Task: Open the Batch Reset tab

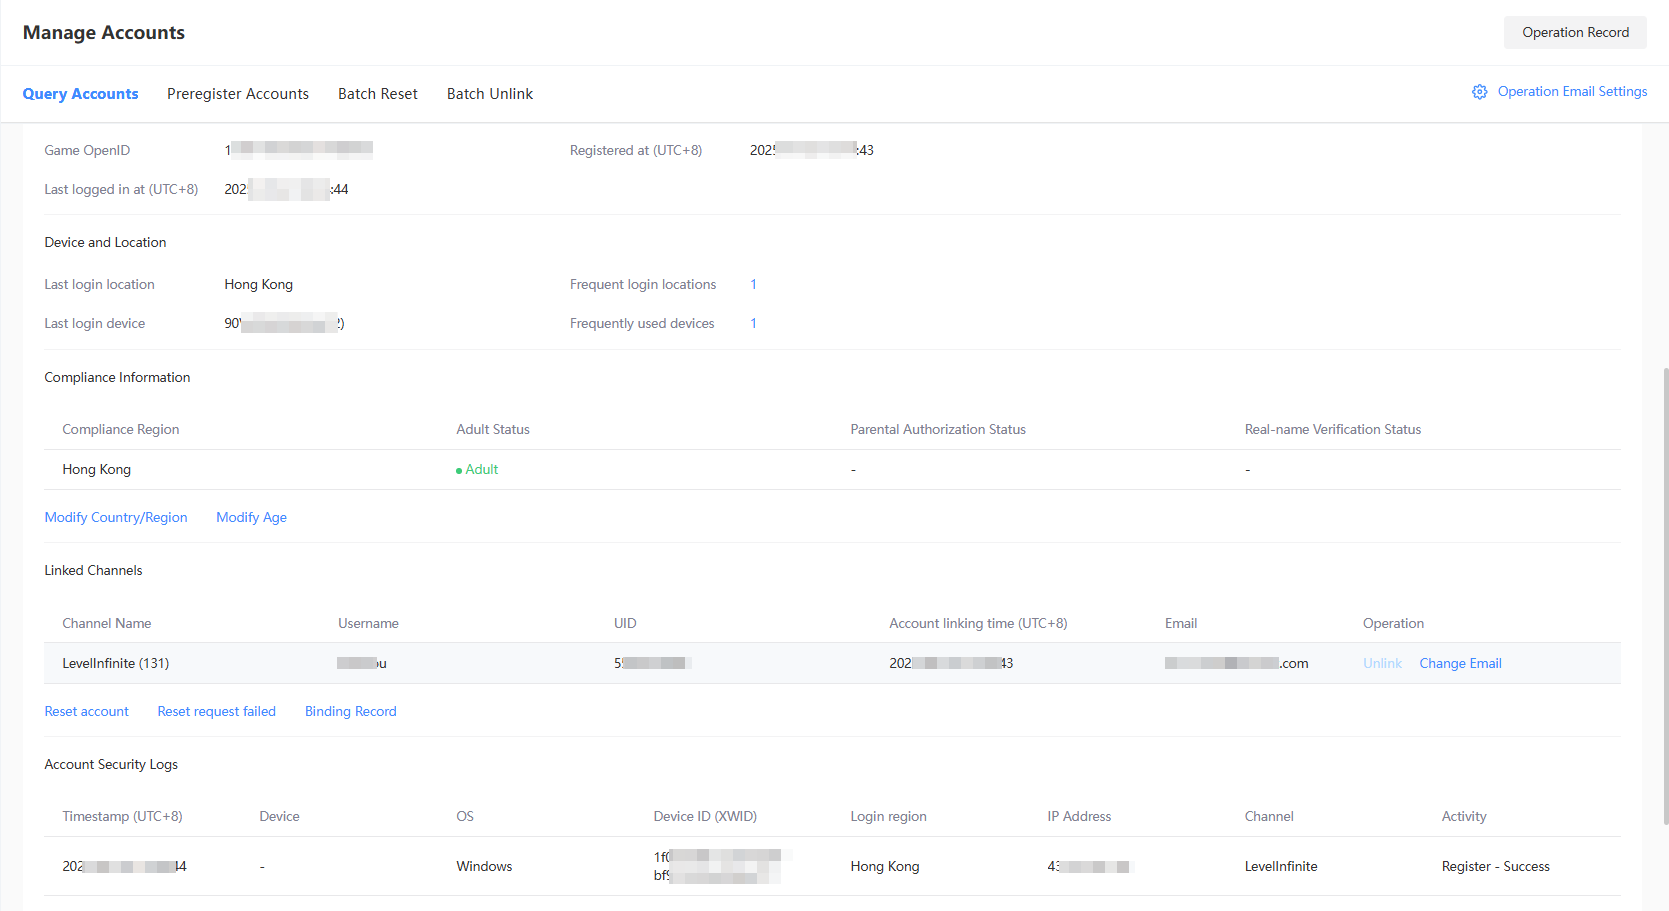Action: [377, 94]
